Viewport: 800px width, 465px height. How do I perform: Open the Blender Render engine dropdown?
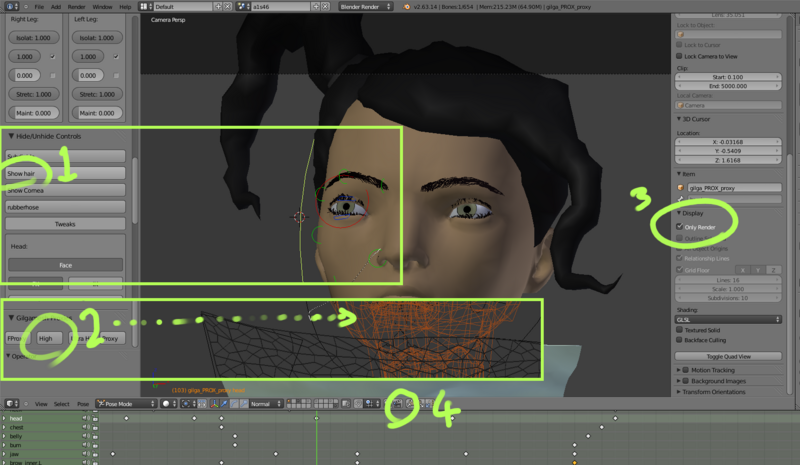(x=364, y=6)
